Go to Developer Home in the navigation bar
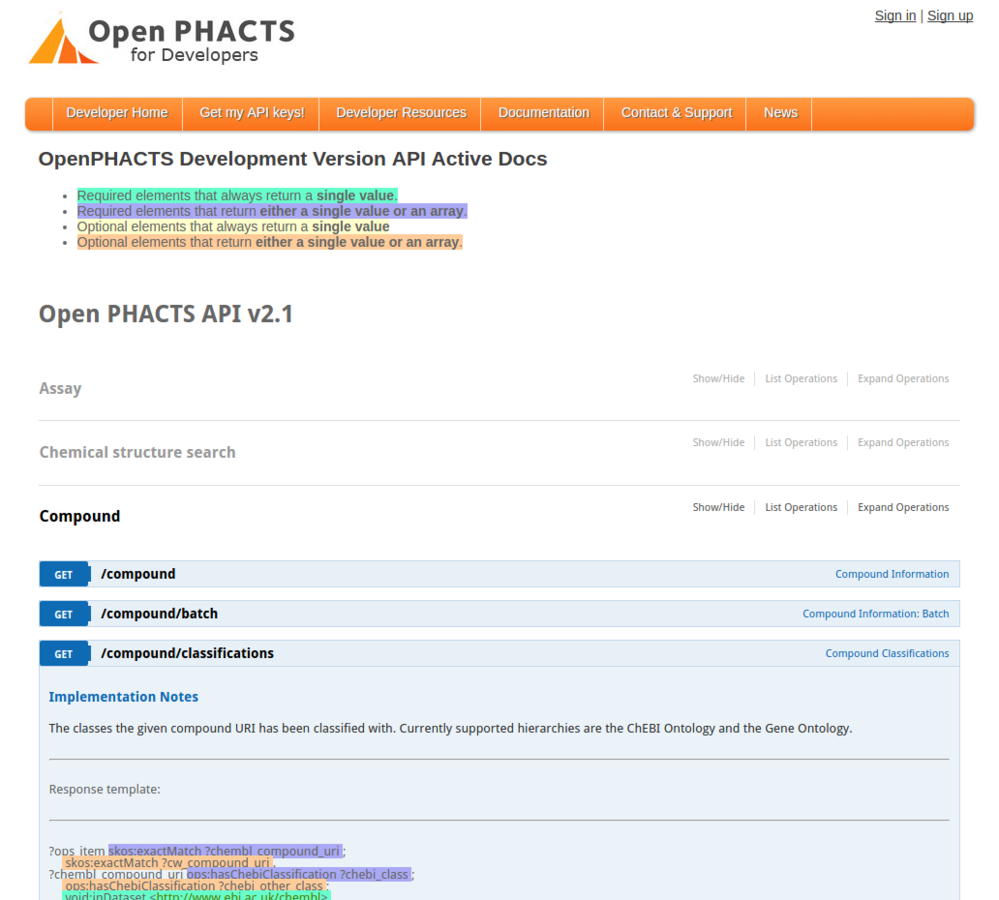The height and width of the screenshot is (900, 999). (x=117, y=113)
